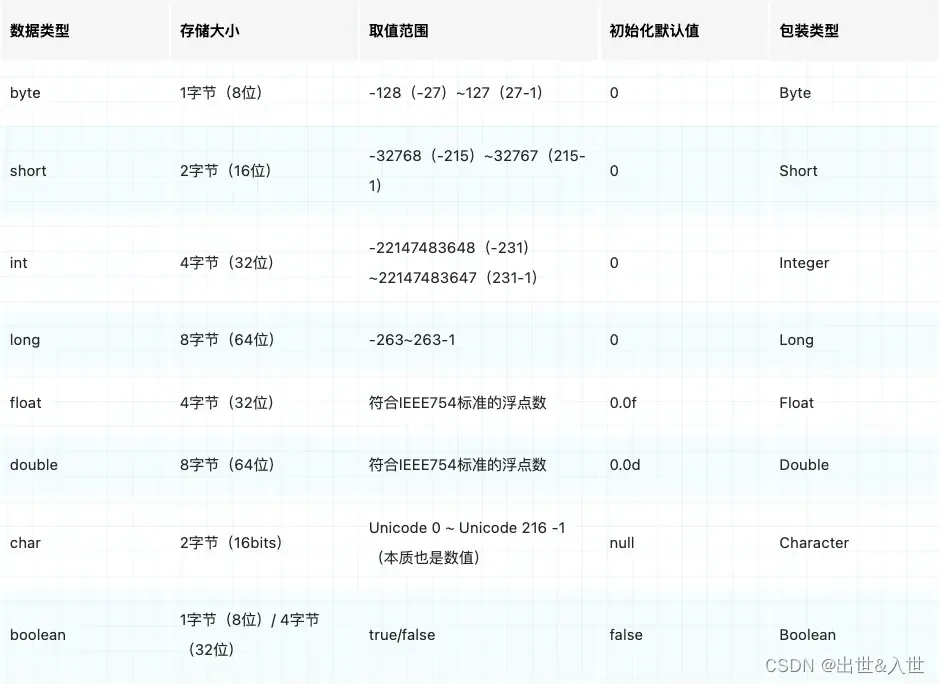The image size is (940, 684).
Task: Click the 0.0d default value cell
Action: [625, 465]
